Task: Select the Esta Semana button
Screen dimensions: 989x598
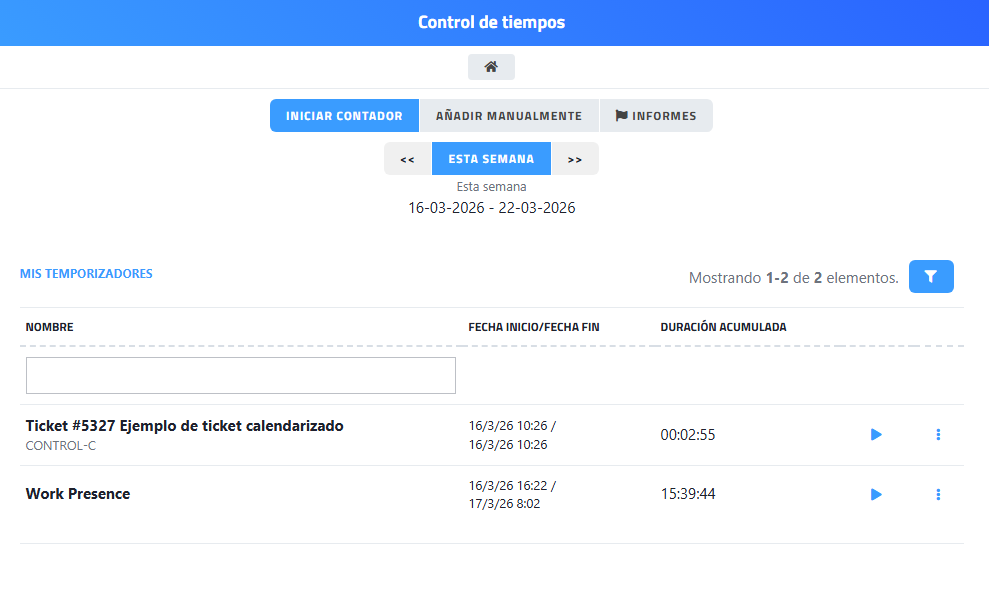Action: [x=491, y=159]
